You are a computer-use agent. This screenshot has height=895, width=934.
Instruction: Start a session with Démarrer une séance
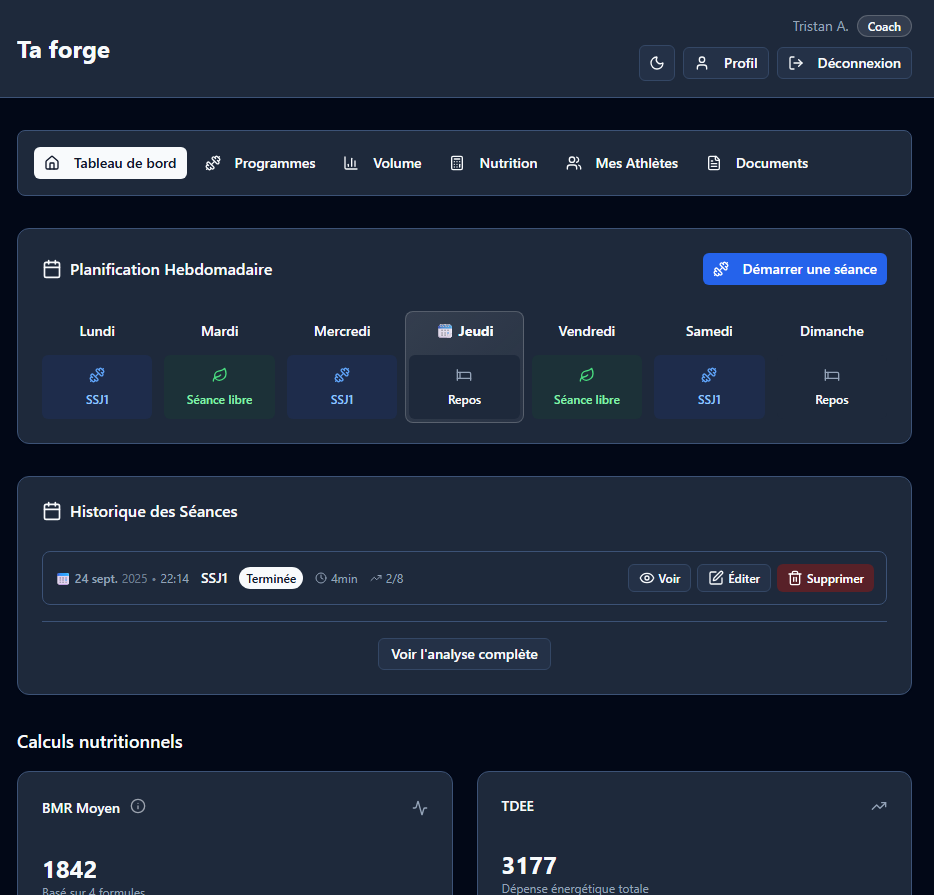click(794, 269)
